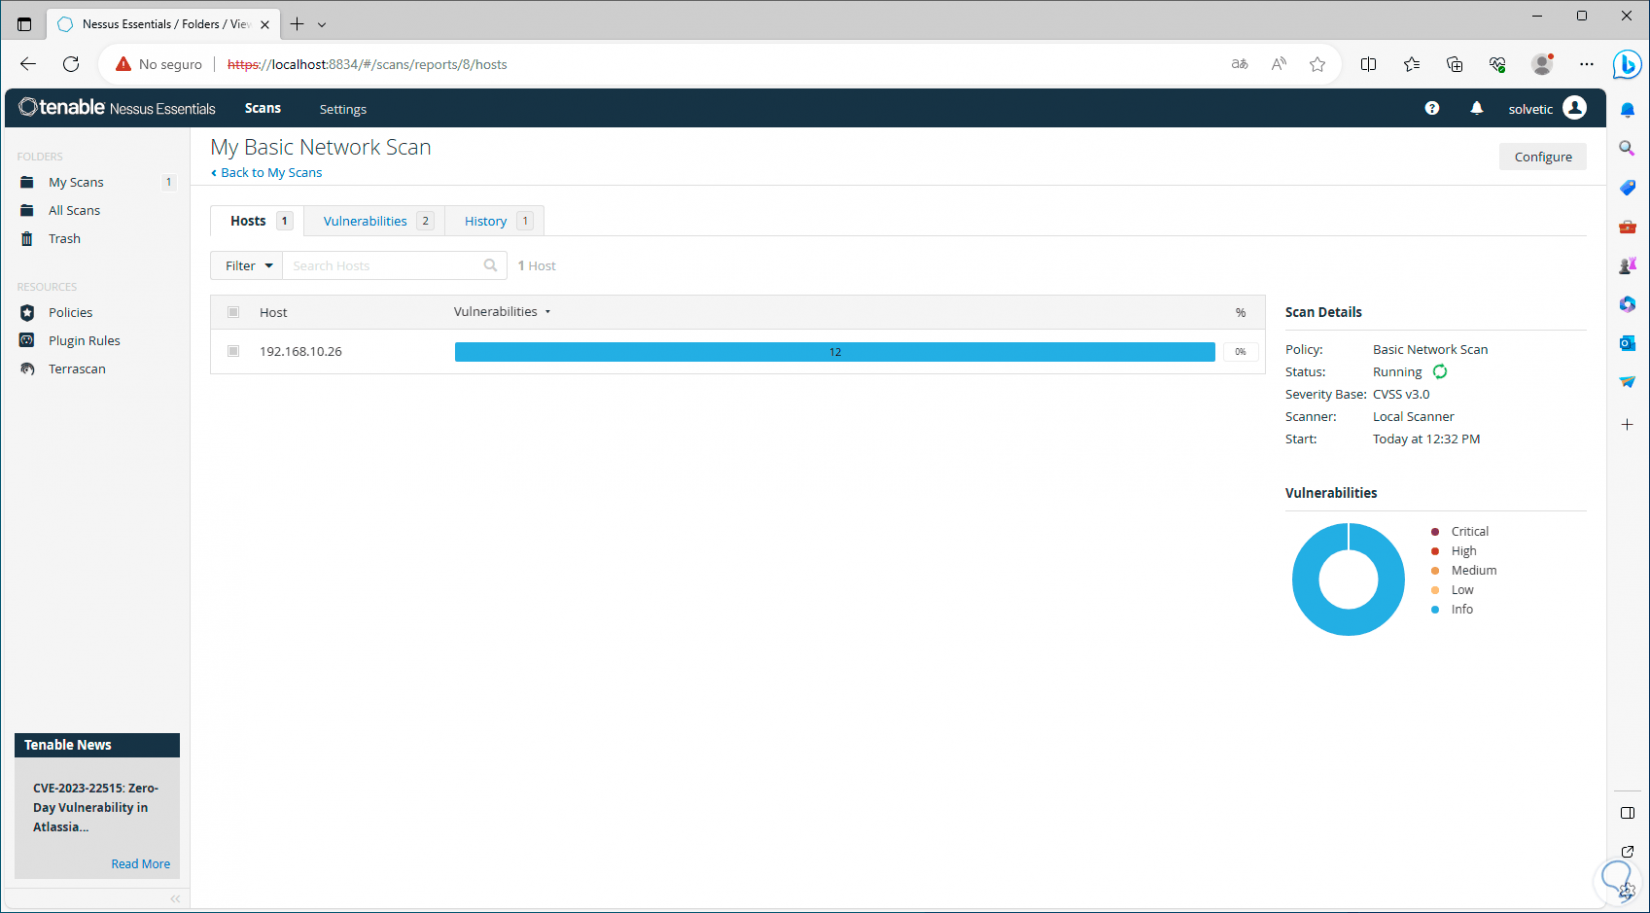Add a sidebar app with plus icon
Viewport: 1650px width, 913px height.
pyautogui.click(x=1627, y=424)
